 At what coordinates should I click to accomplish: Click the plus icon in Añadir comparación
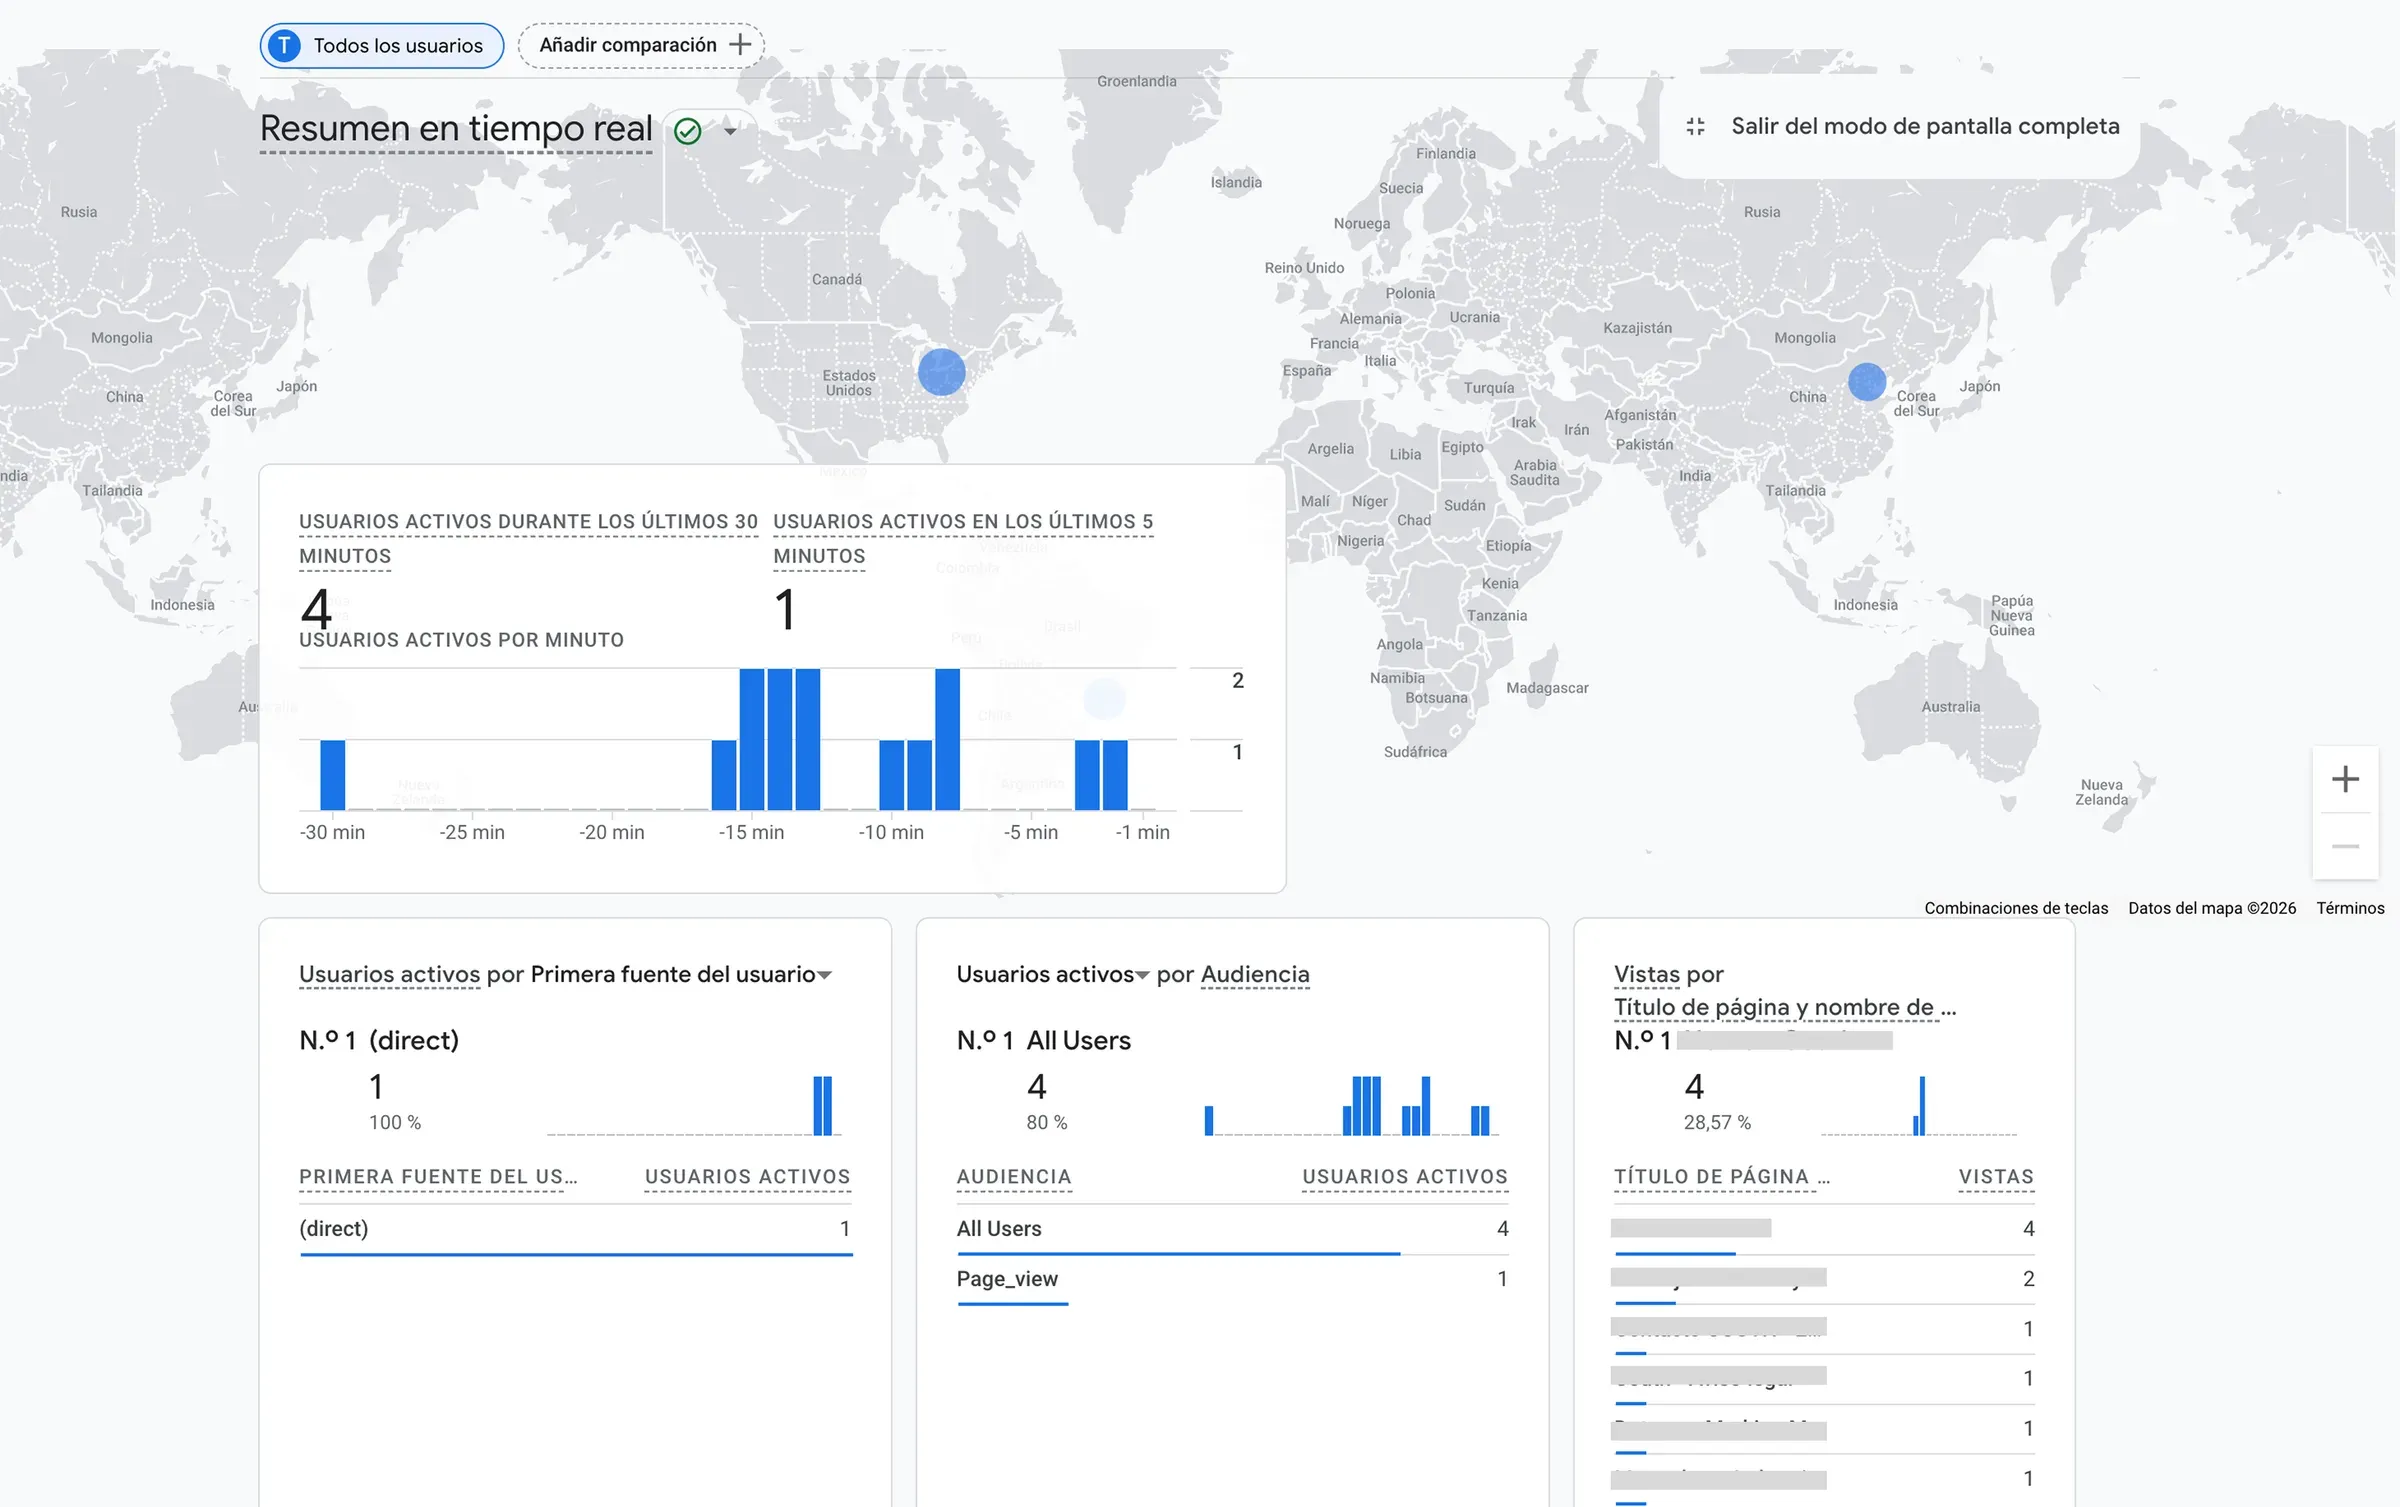[740, 45]
